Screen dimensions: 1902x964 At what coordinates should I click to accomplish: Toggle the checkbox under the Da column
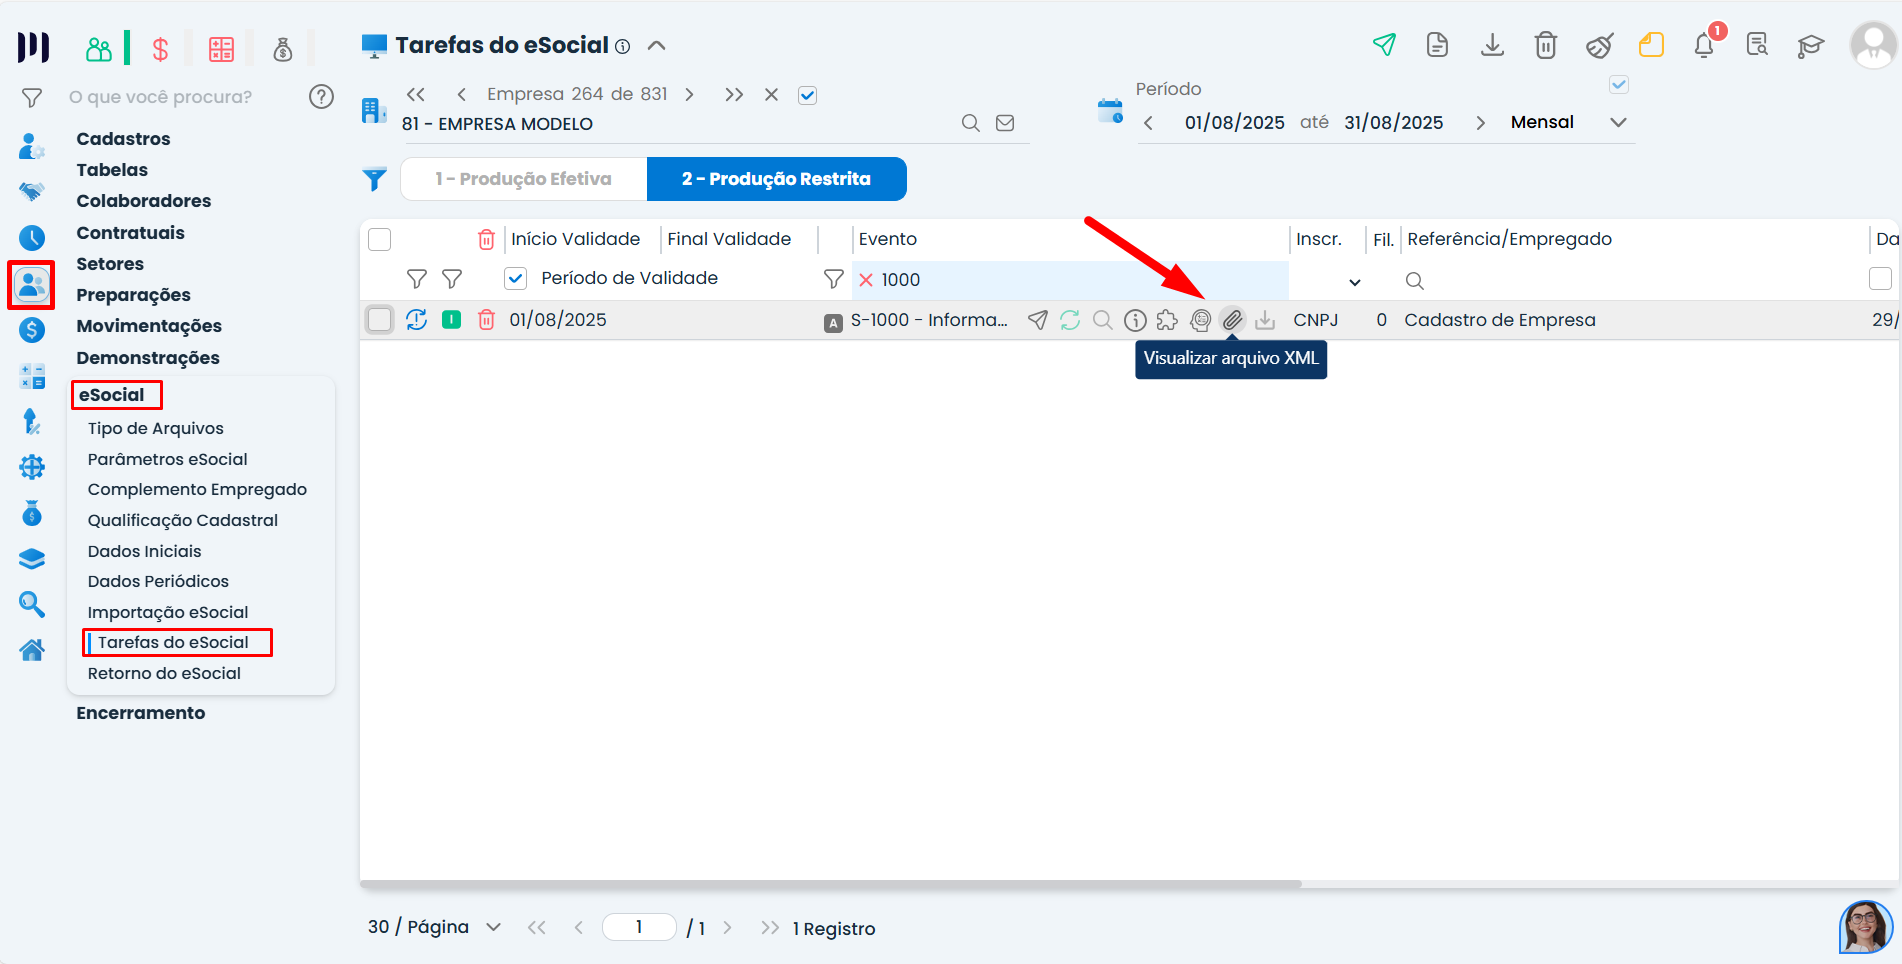[1880, 279]
